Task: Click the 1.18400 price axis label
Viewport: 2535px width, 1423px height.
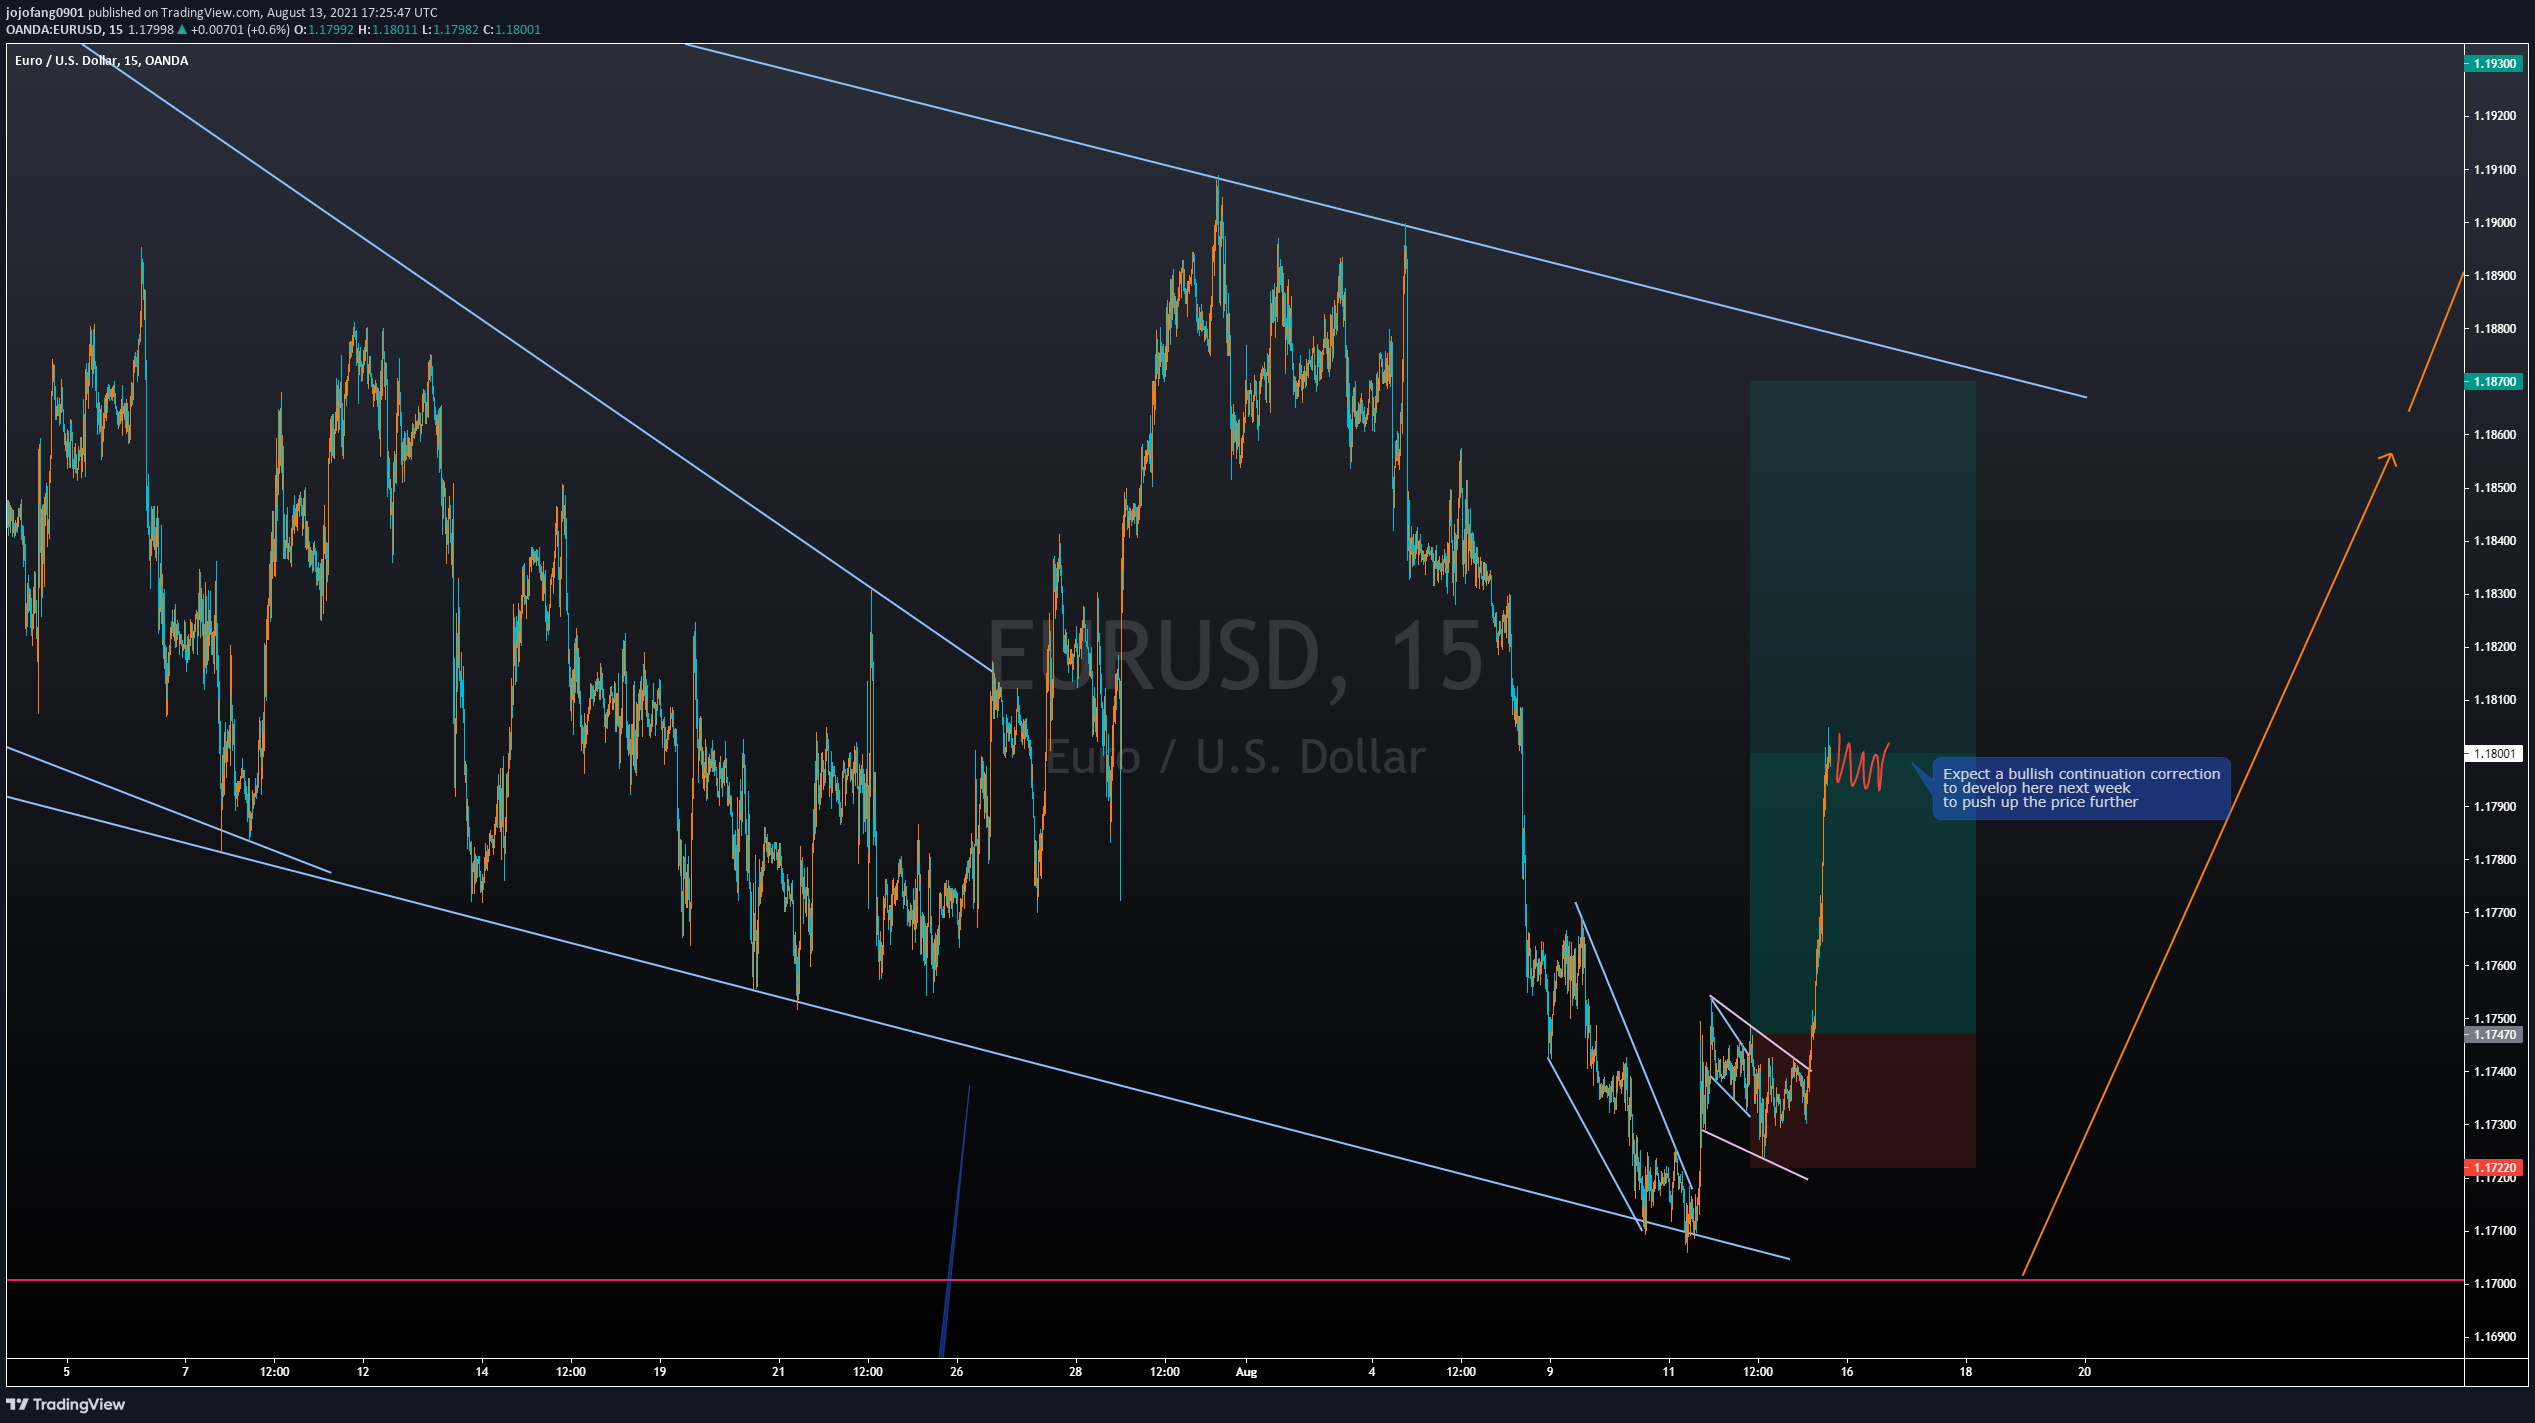Action: point(2494,540)
